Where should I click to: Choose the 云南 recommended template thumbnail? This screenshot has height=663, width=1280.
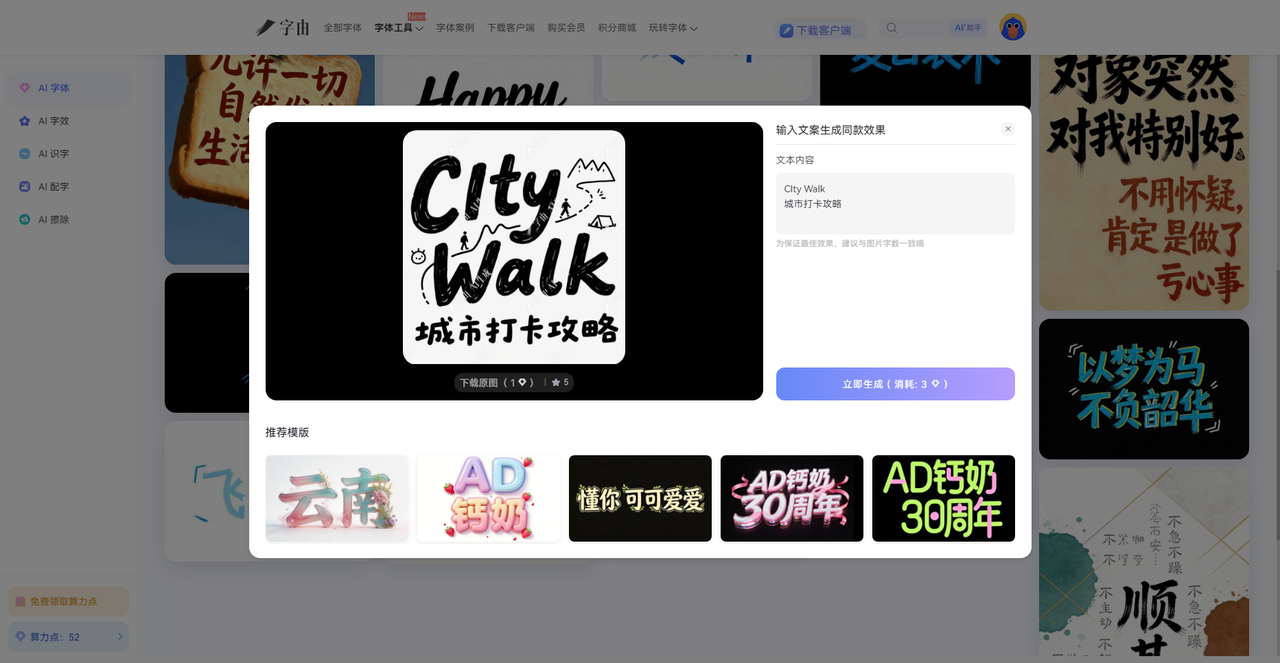tap(337, 498)
